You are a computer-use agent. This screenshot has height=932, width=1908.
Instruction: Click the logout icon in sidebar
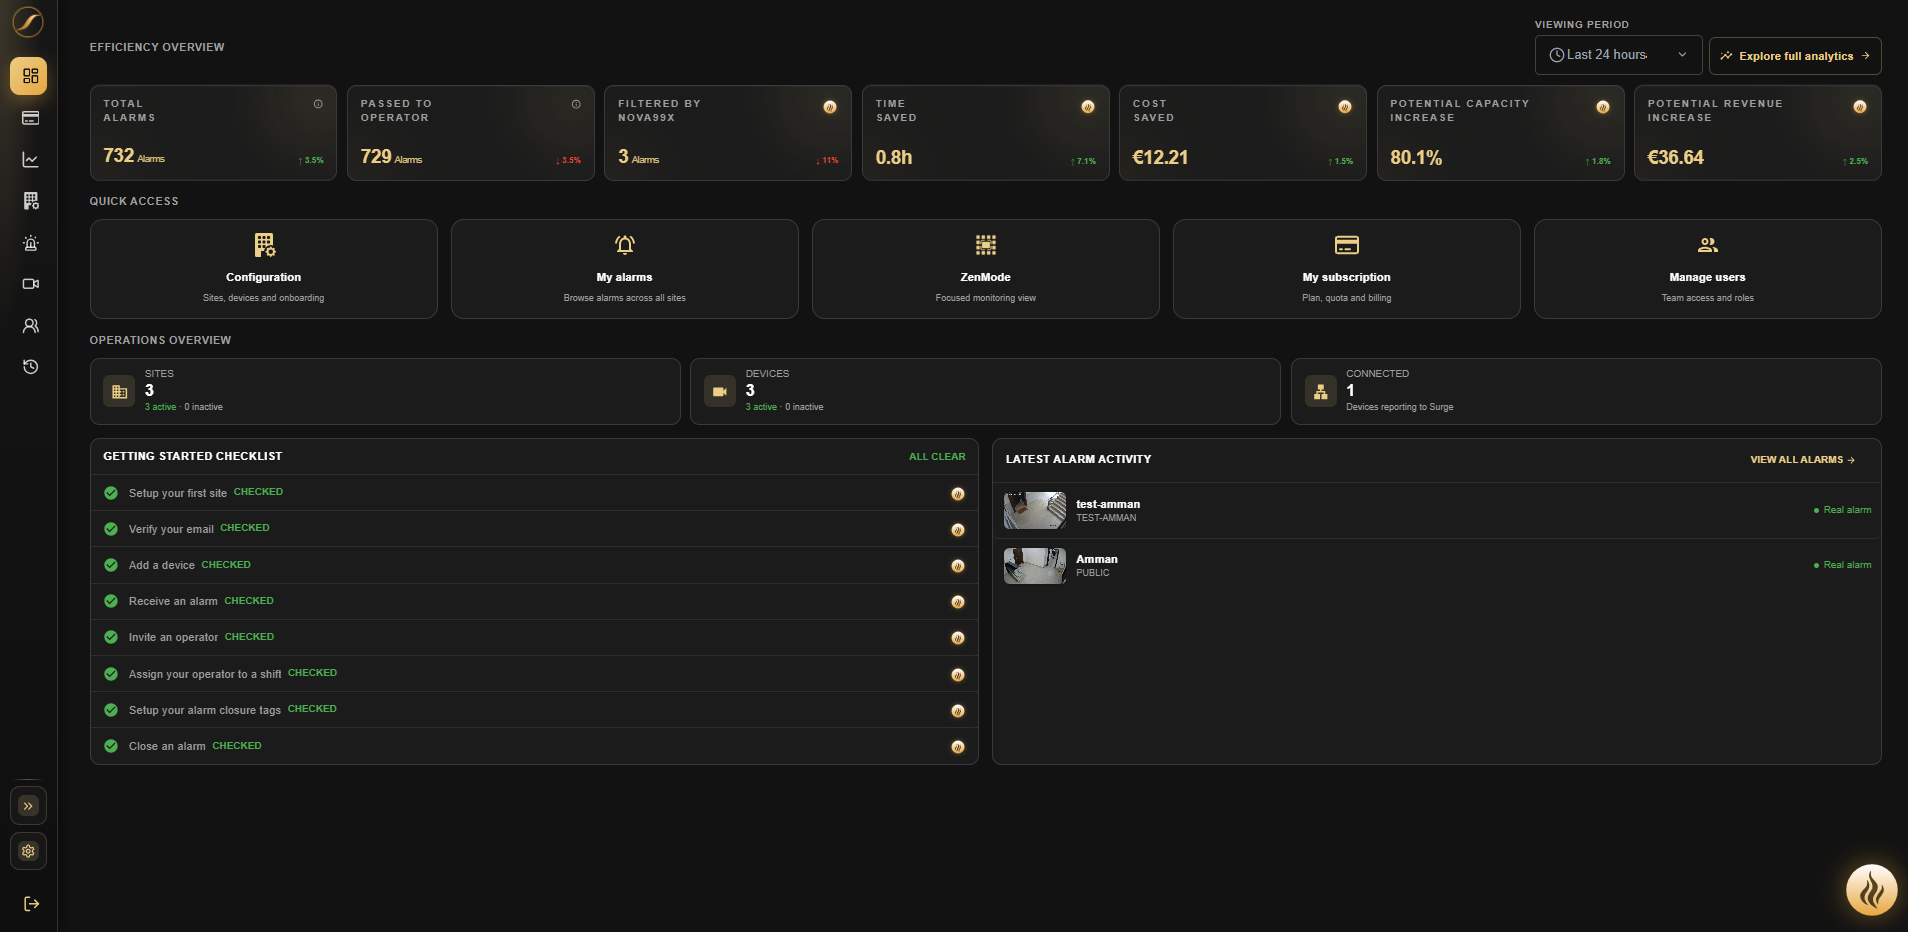tap(31, 904)
